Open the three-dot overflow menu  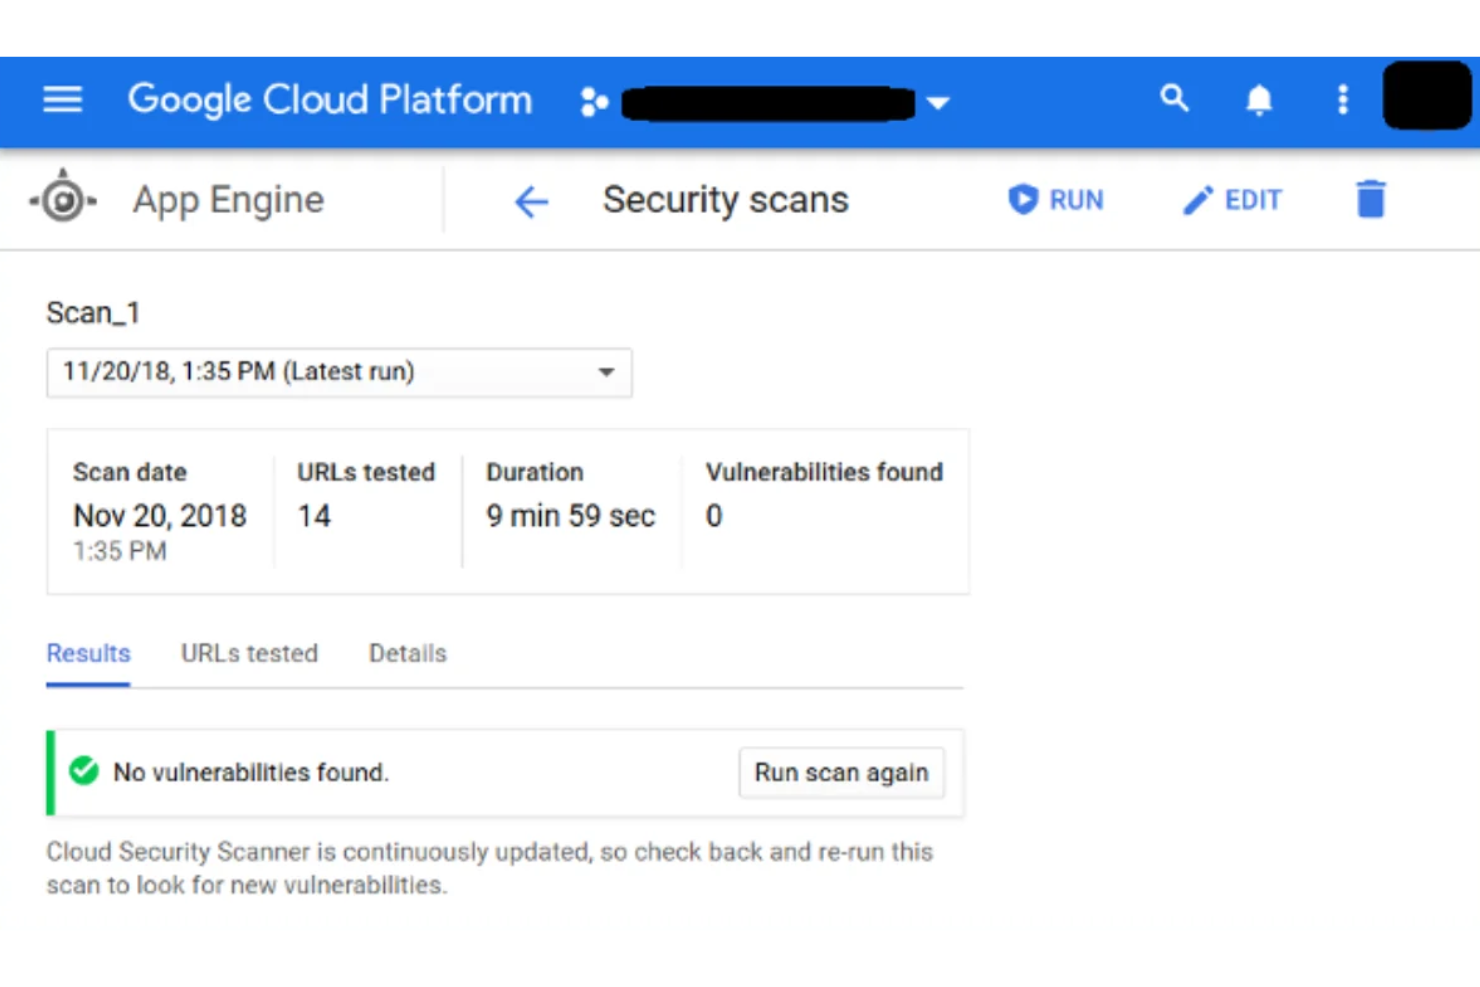click(x=1342, y=99)
